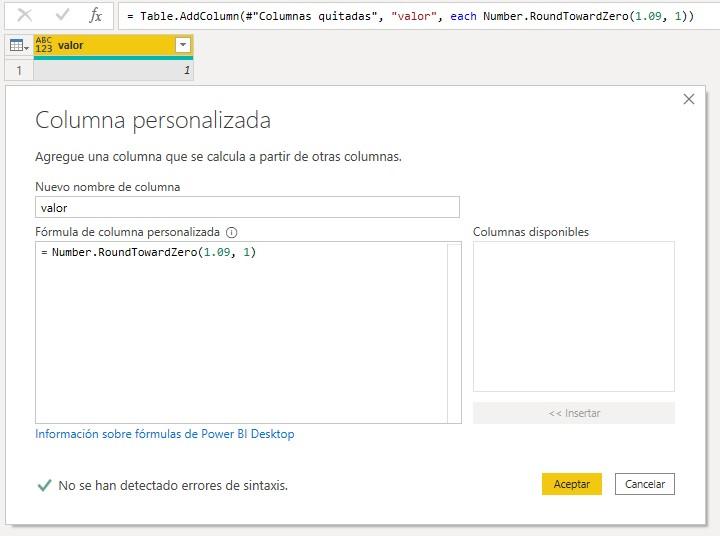Screen dimensions: 720x536
Task: Click the Columnas disponibles list box
Action: point(573,315)
